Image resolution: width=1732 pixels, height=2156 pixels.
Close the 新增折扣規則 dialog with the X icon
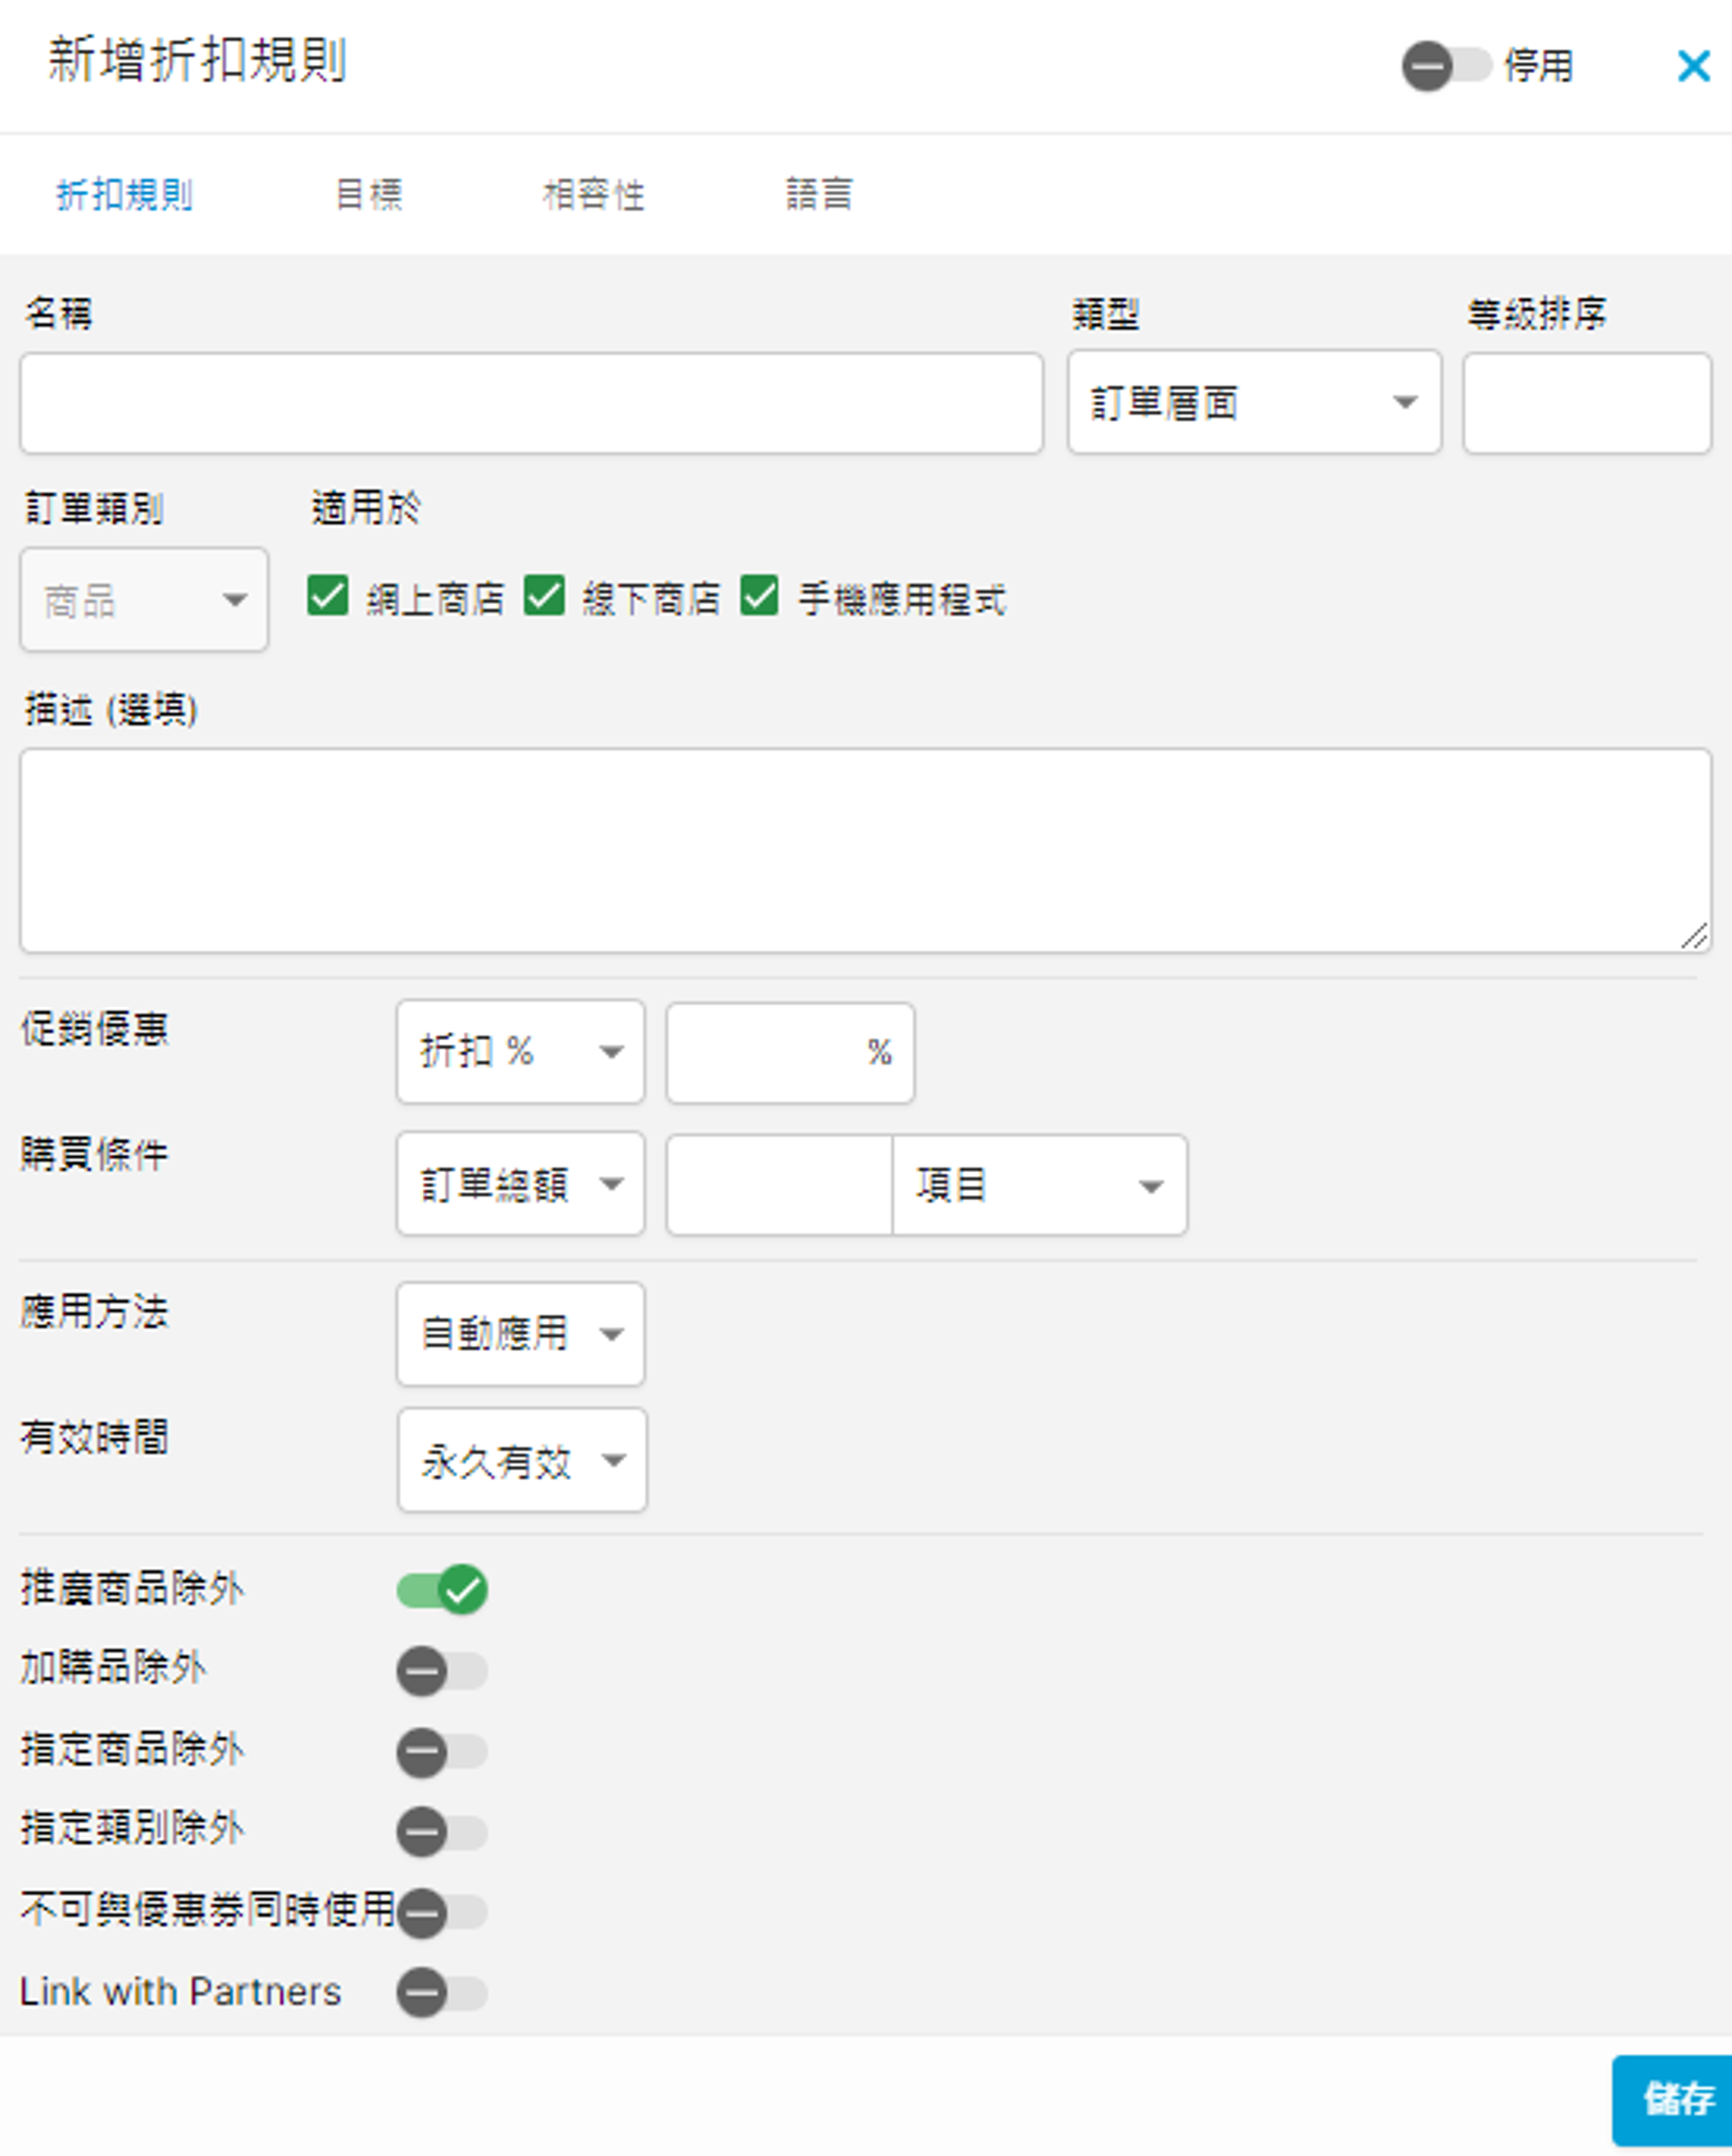(1692, 67)
